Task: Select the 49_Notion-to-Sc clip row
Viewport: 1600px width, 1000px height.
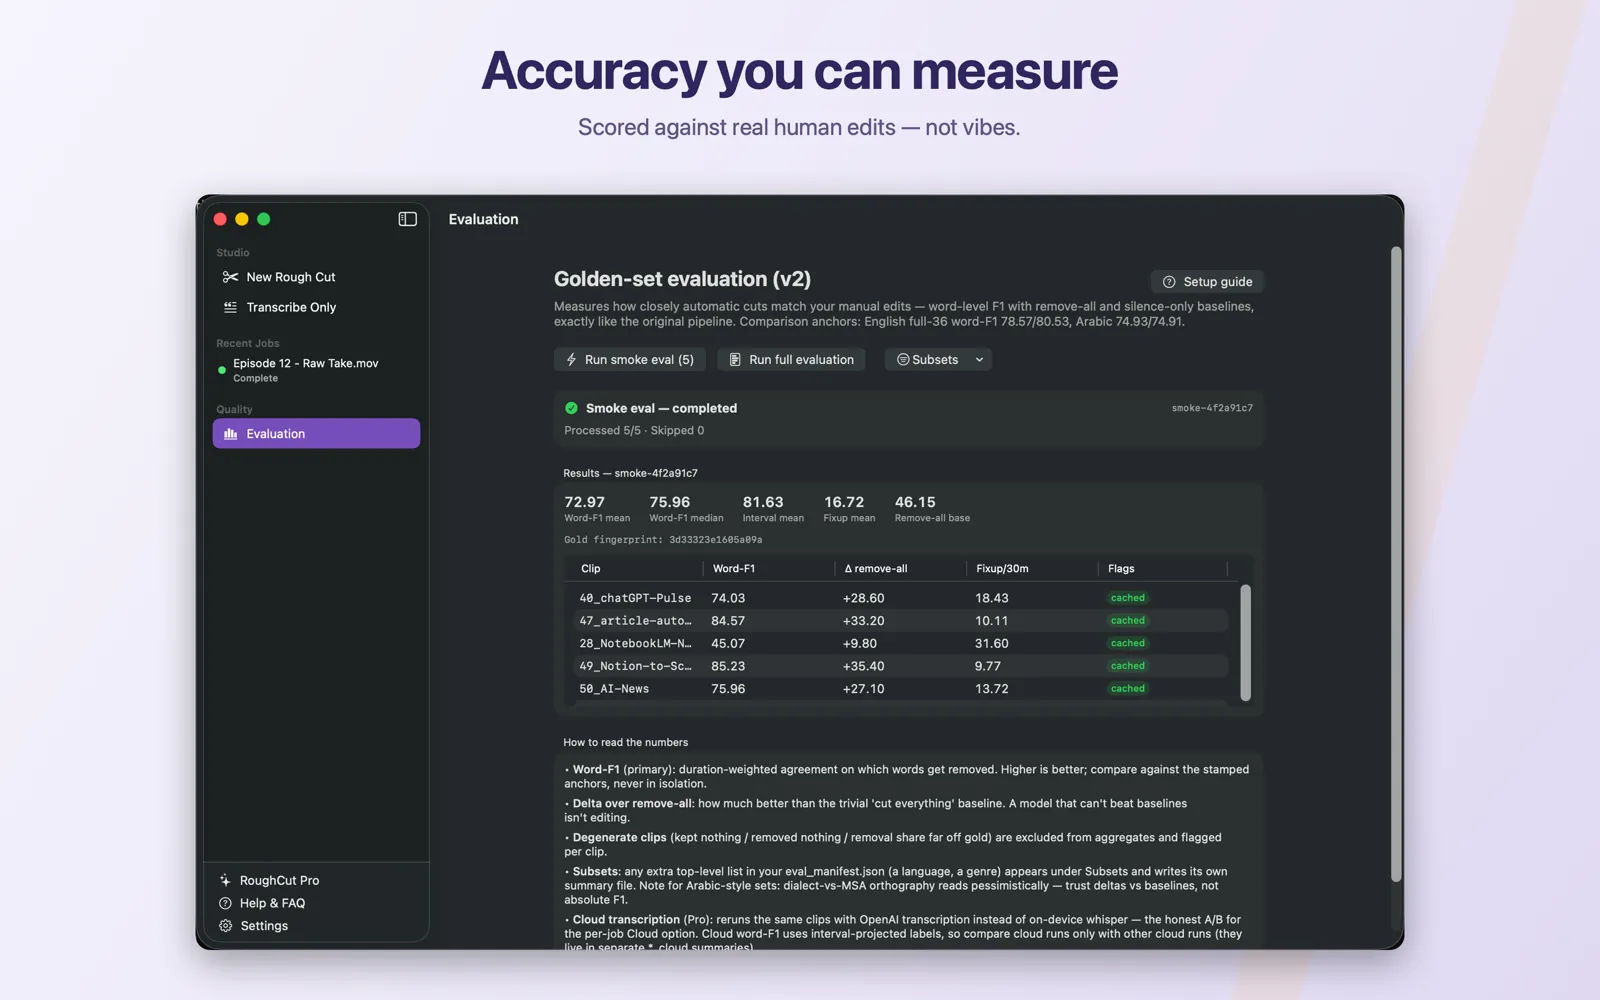Action: (900, 666)
